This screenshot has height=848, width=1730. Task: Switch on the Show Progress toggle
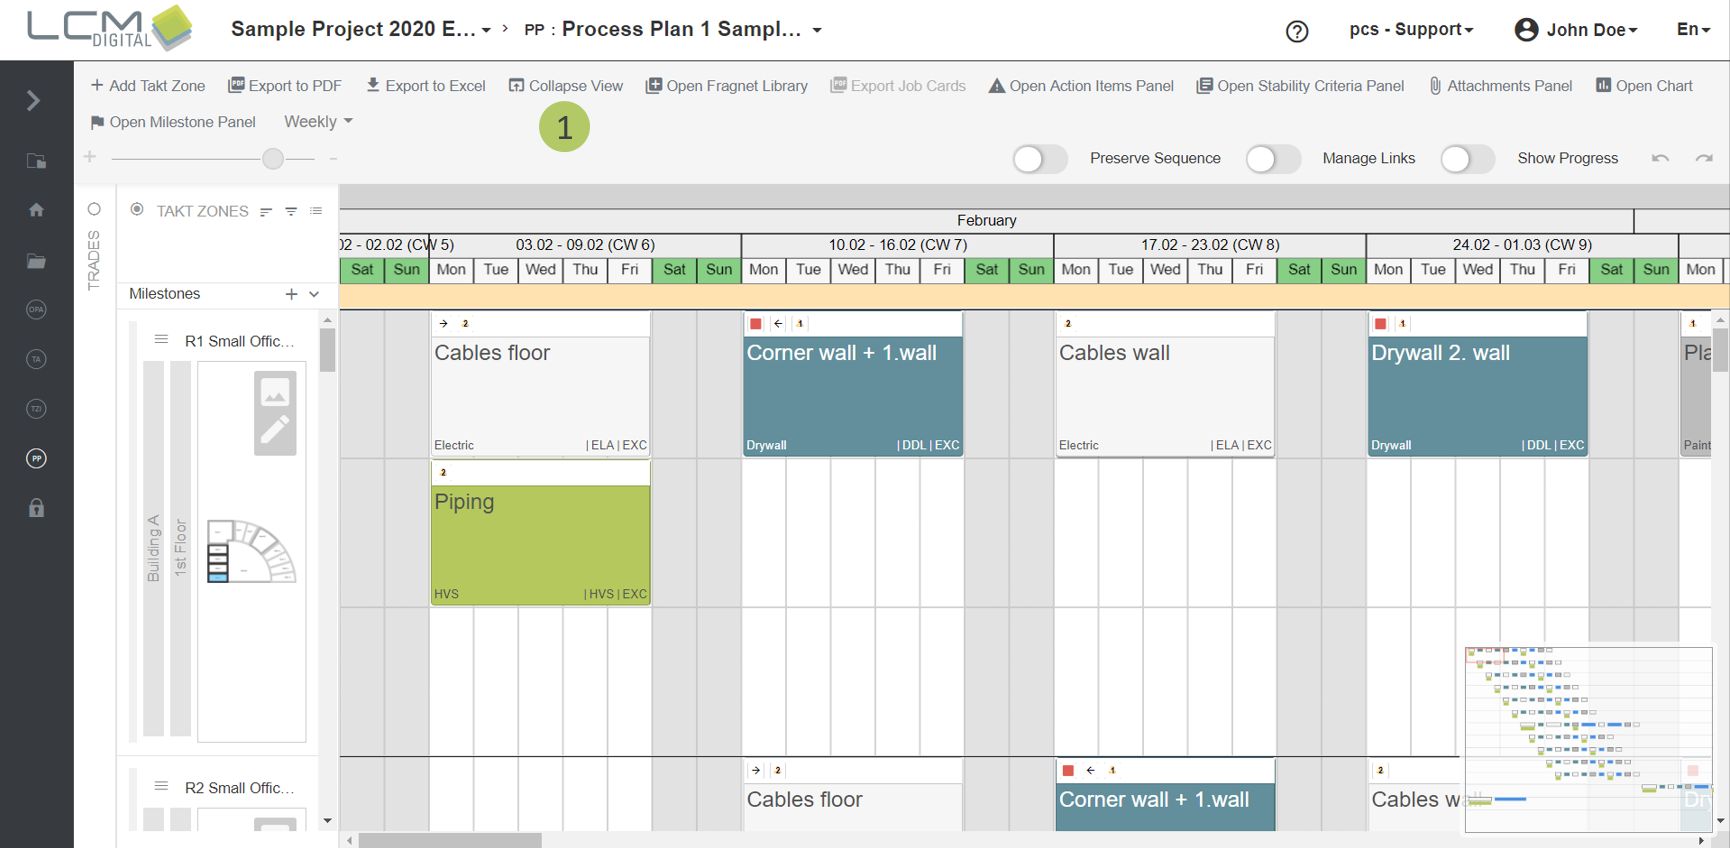[x=1467, y=159]
